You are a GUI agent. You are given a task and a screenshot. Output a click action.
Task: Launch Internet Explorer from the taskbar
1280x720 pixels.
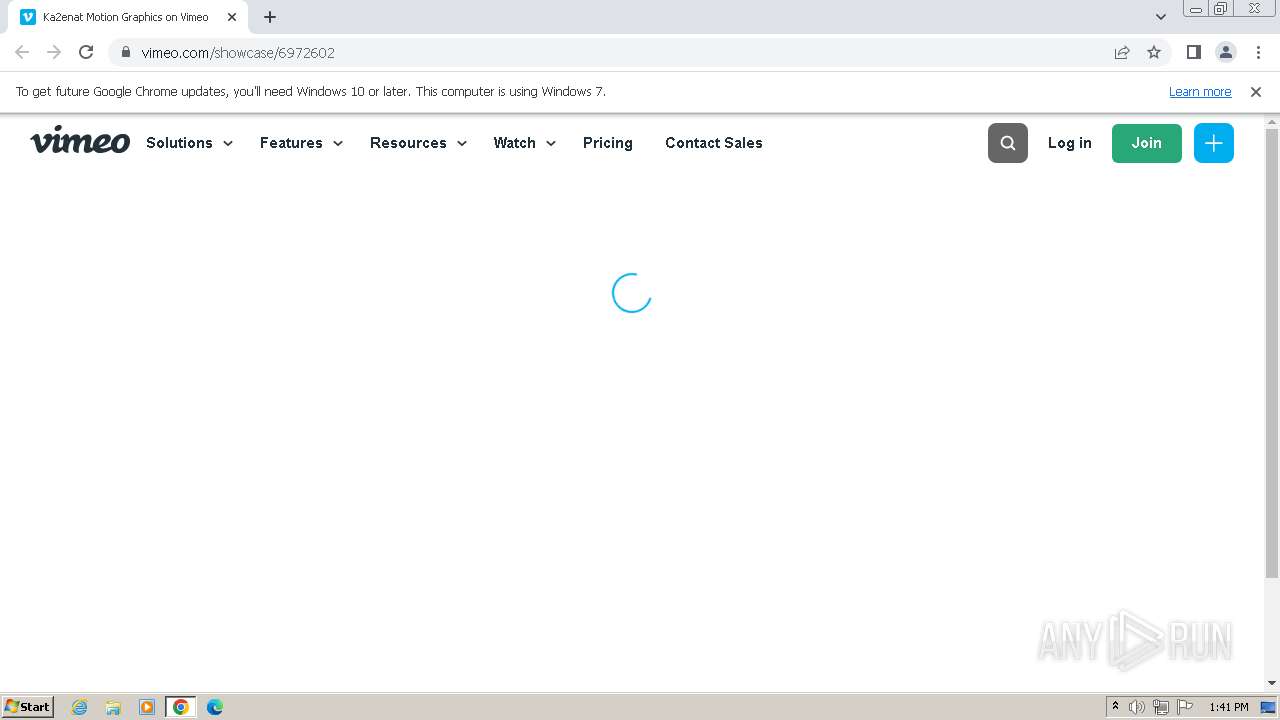(x=79, y=707)
